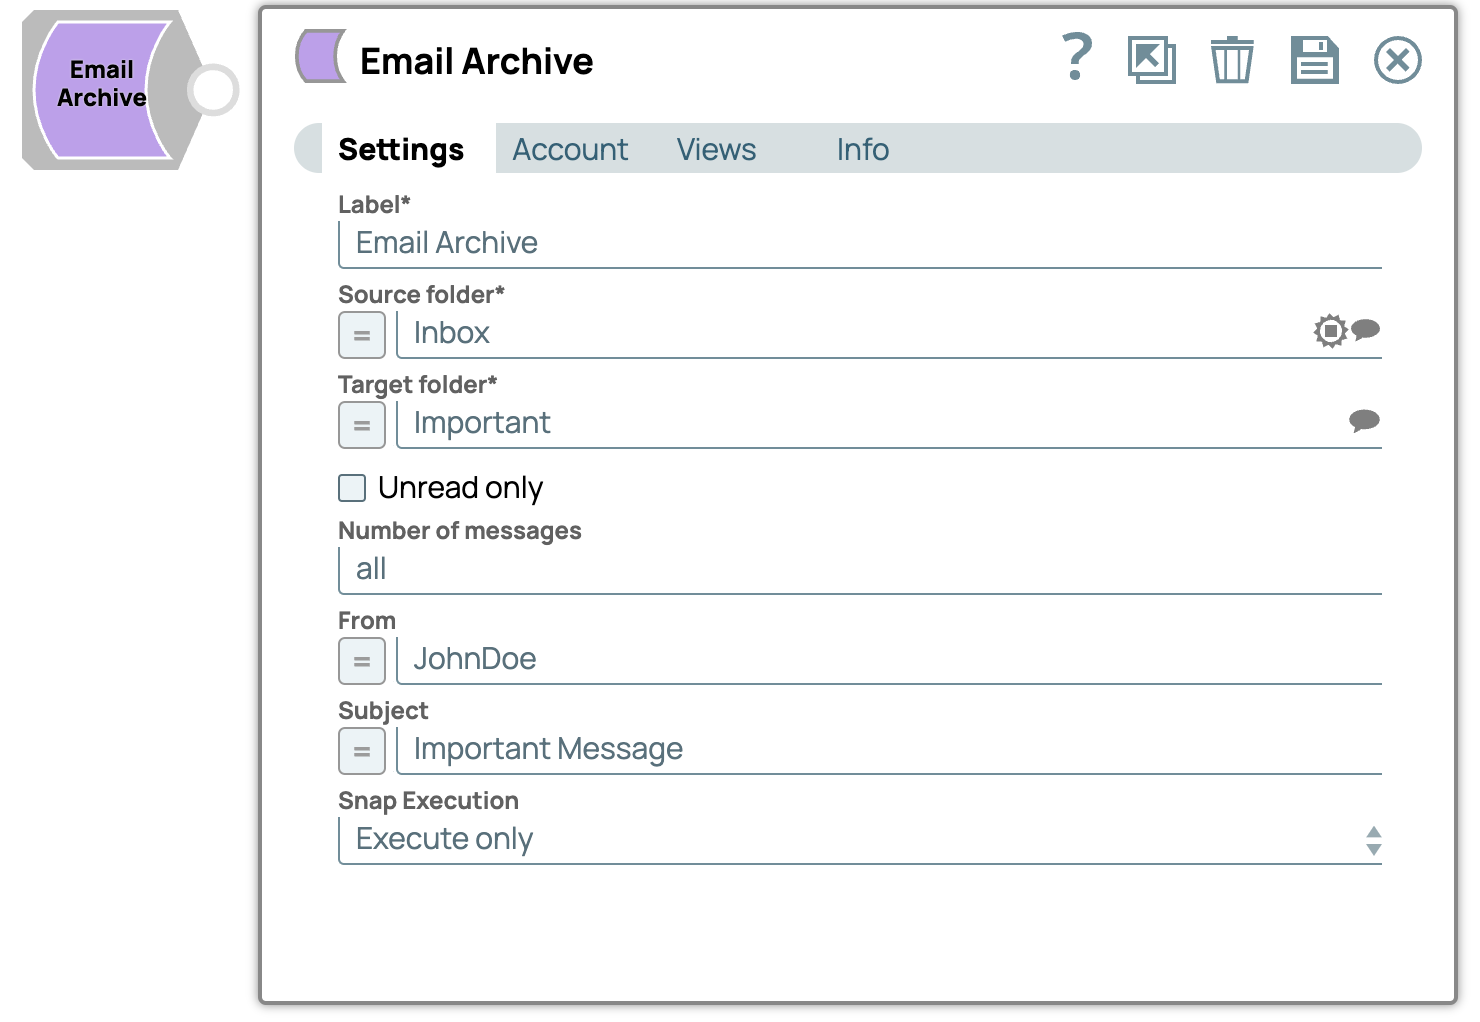Click the speech bubble icon in Target folder
This screenshot has width=1480, height=1022.
click(x=1364, y=421)
